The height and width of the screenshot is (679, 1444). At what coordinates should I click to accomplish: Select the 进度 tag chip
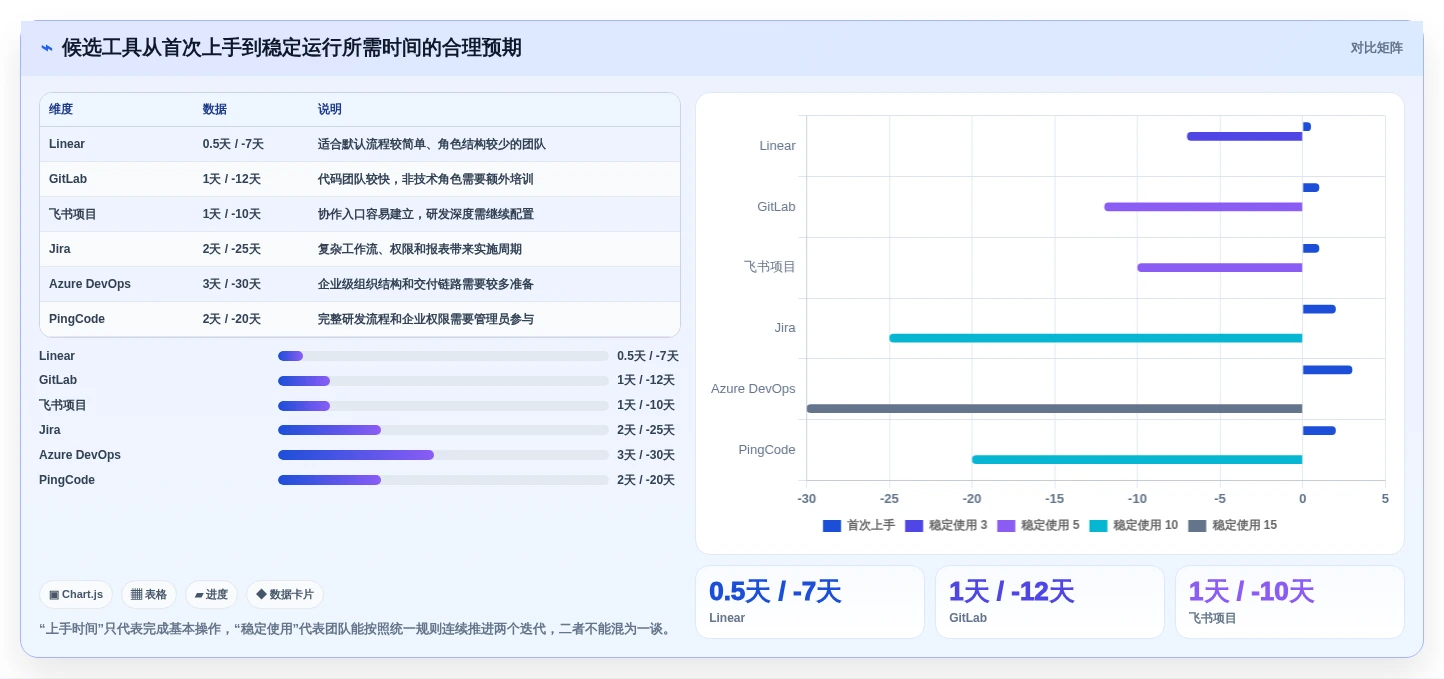click(x=211, y=594)
